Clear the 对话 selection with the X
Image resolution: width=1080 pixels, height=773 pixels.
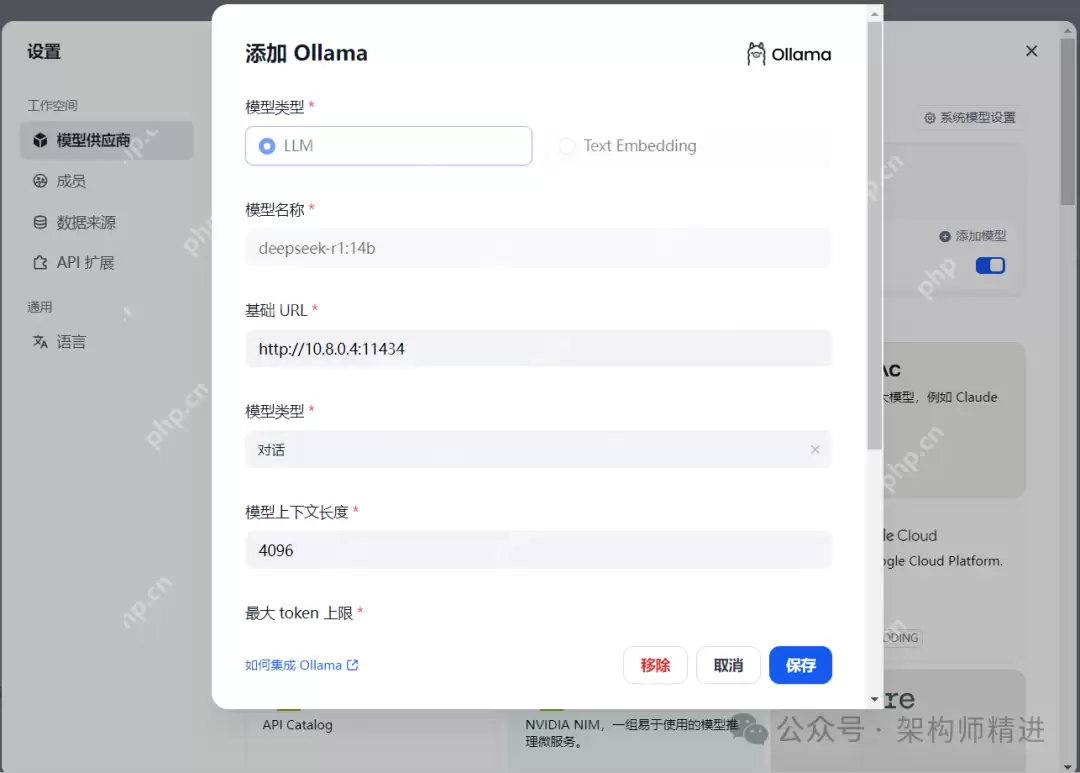coord(815,449)
